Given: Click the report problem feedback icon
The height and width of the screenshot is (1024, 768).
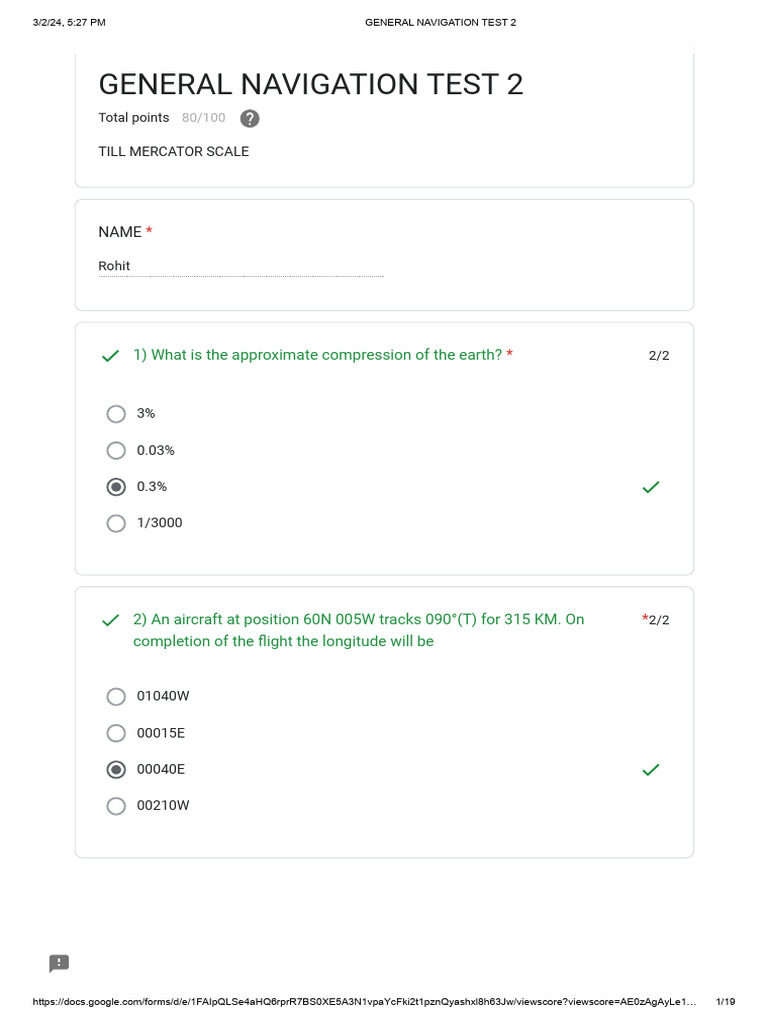Looking at the screenshot, I should (59, 963).
